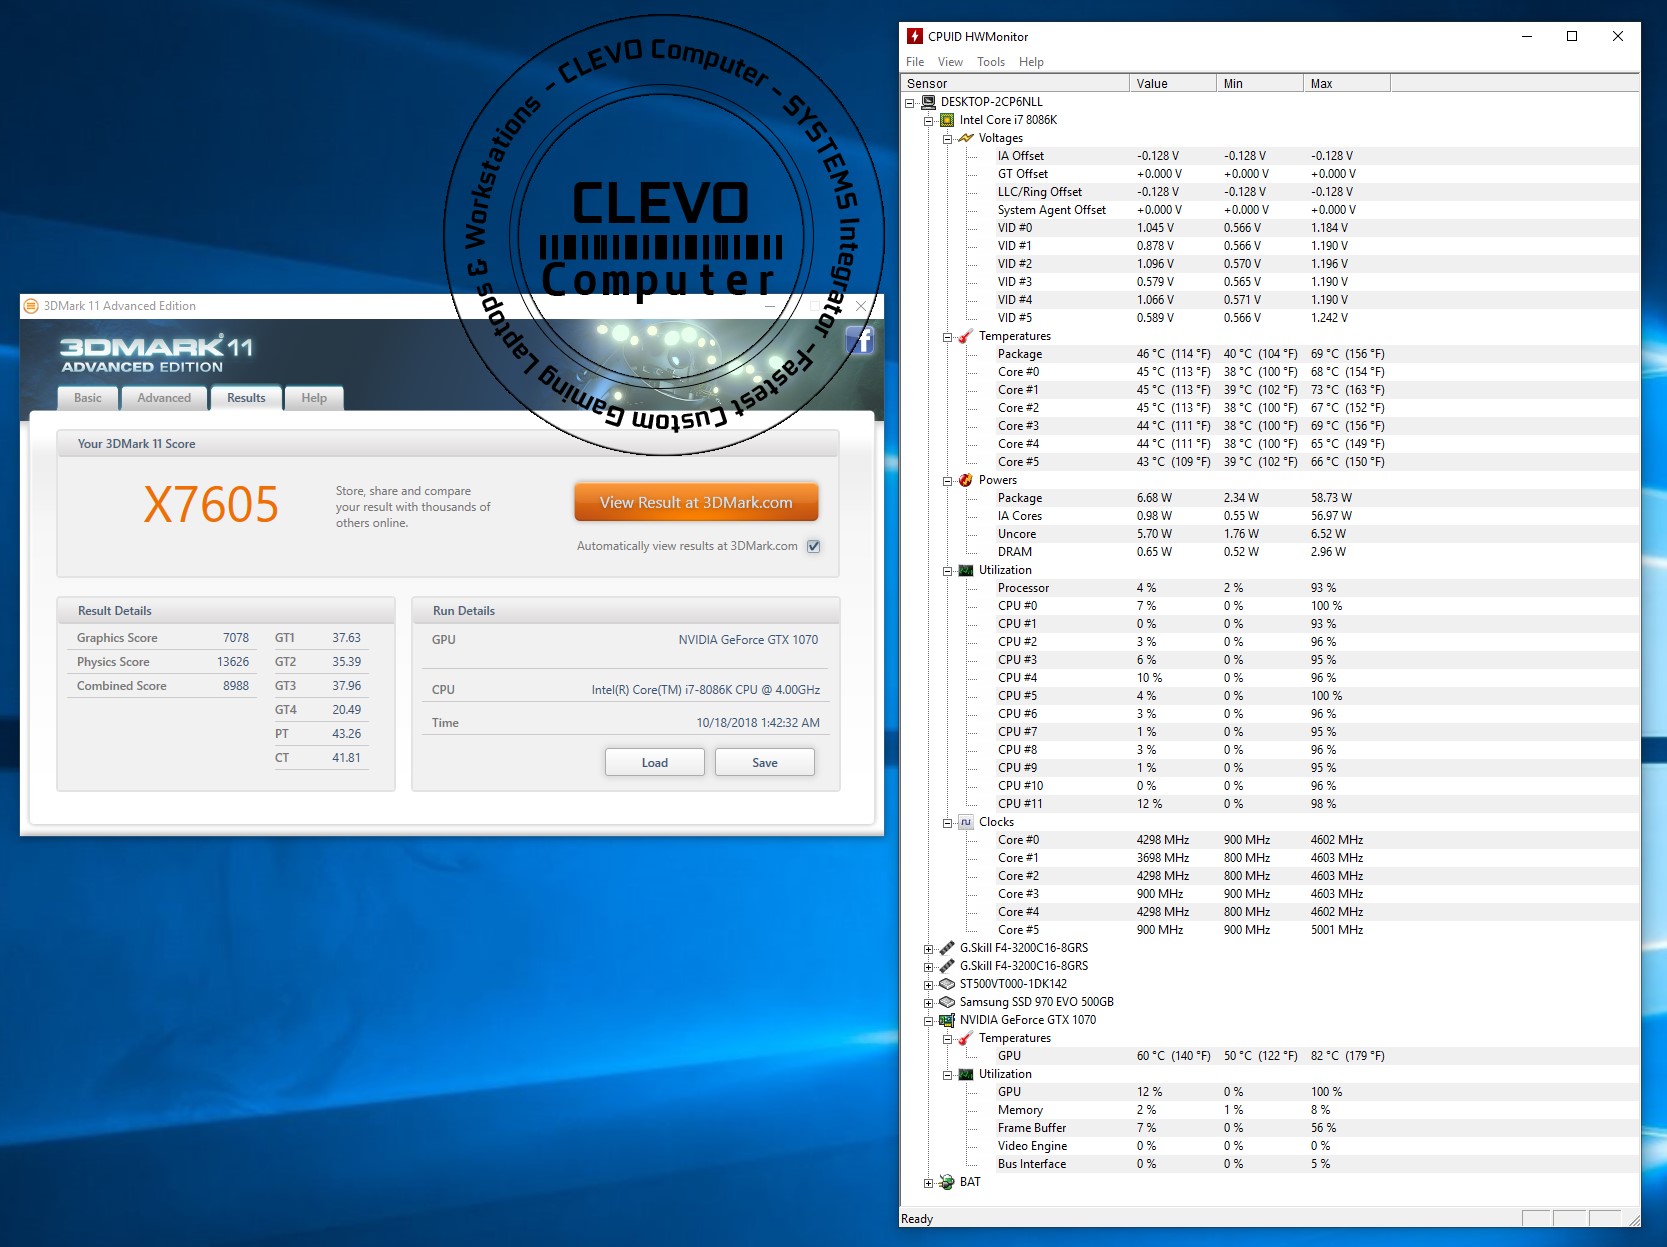Click the Load button in Run Details
The height and width of the screenshot is (1247, 1667).
pyautogui.click(x=655, y=762)
